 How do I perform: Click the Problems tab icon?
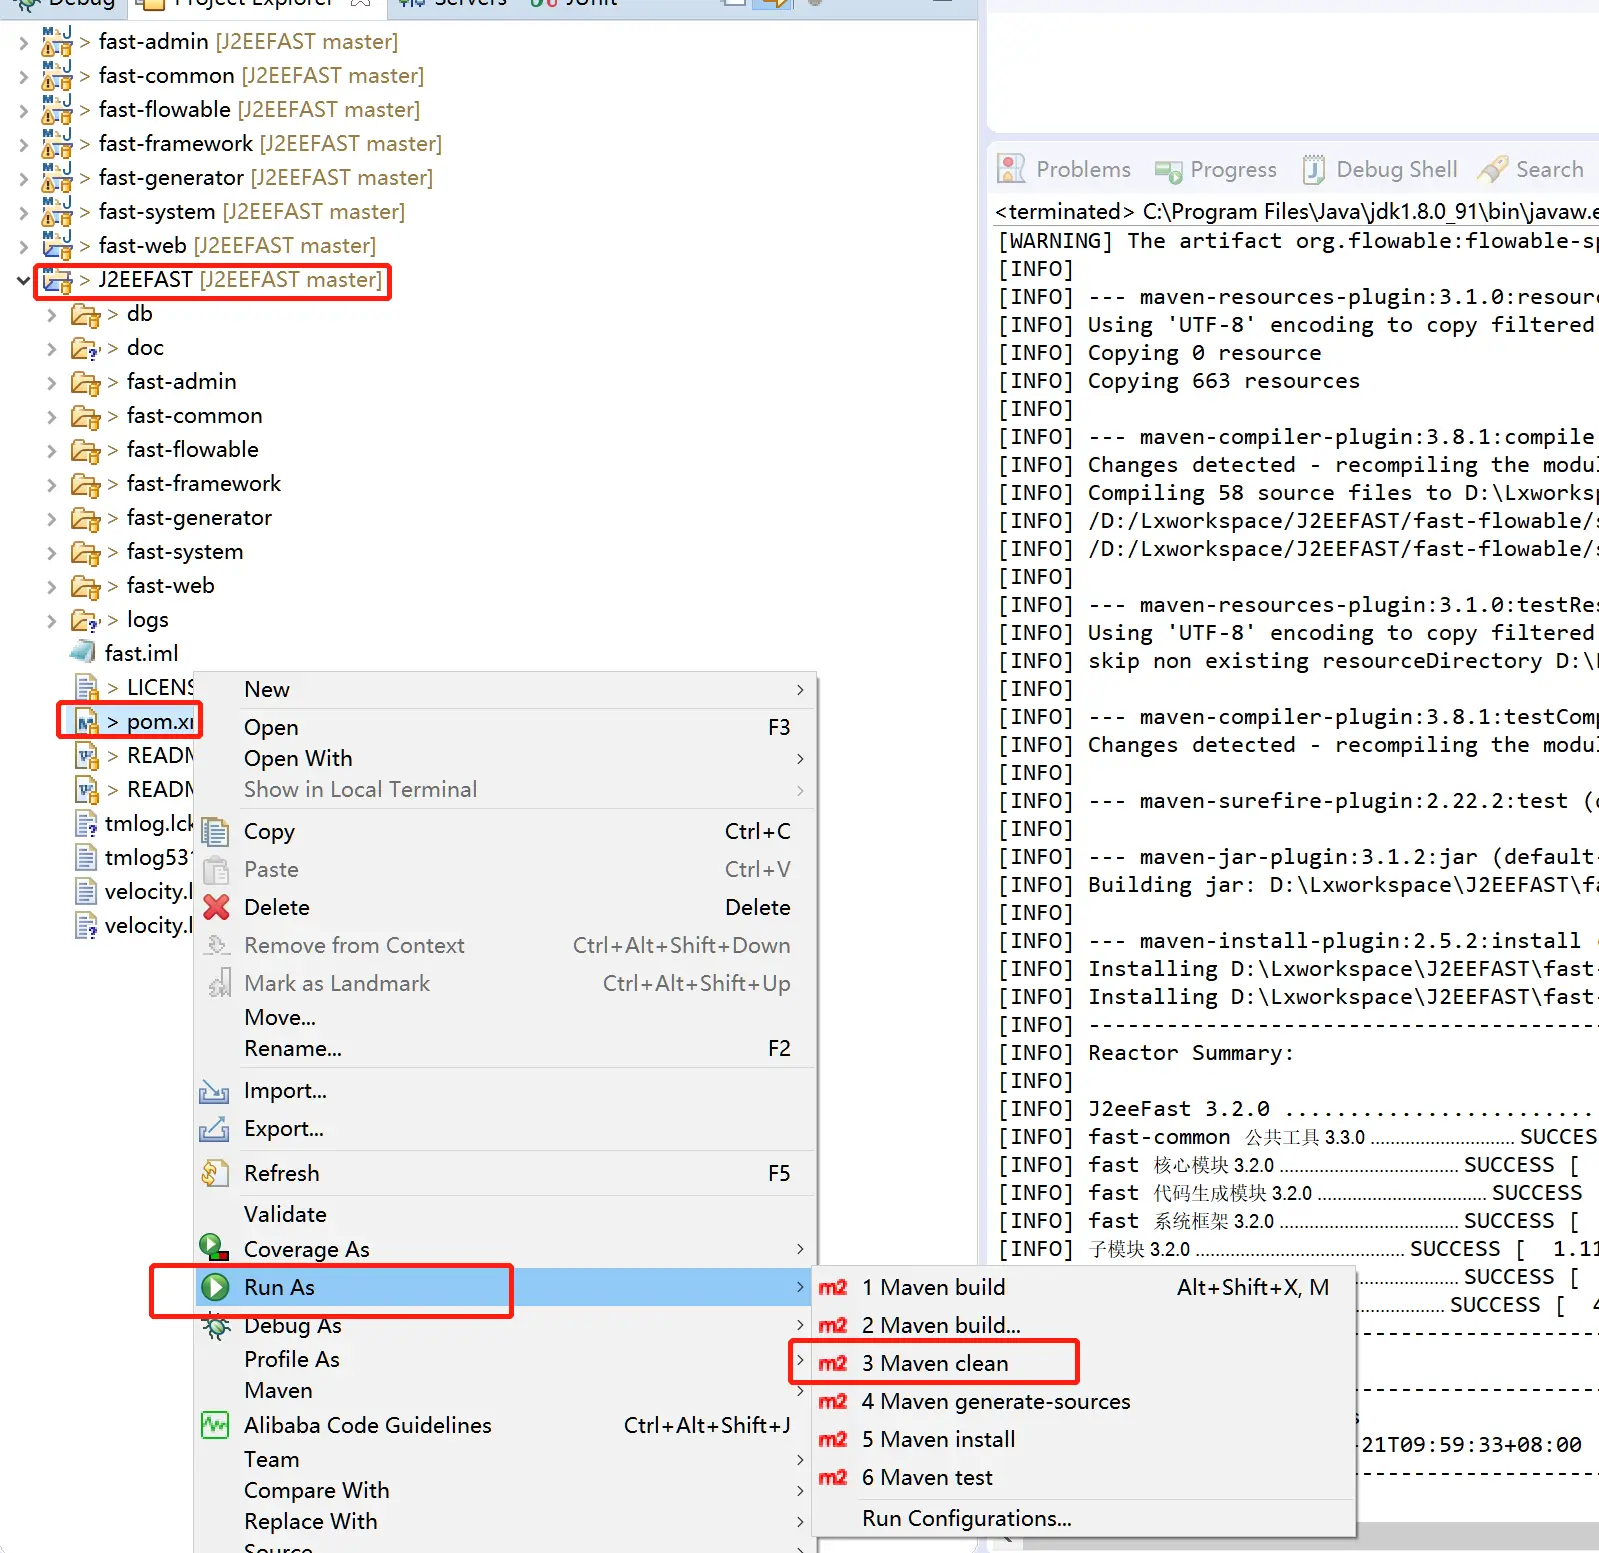pyautogui.click(x=1012, y=170)
